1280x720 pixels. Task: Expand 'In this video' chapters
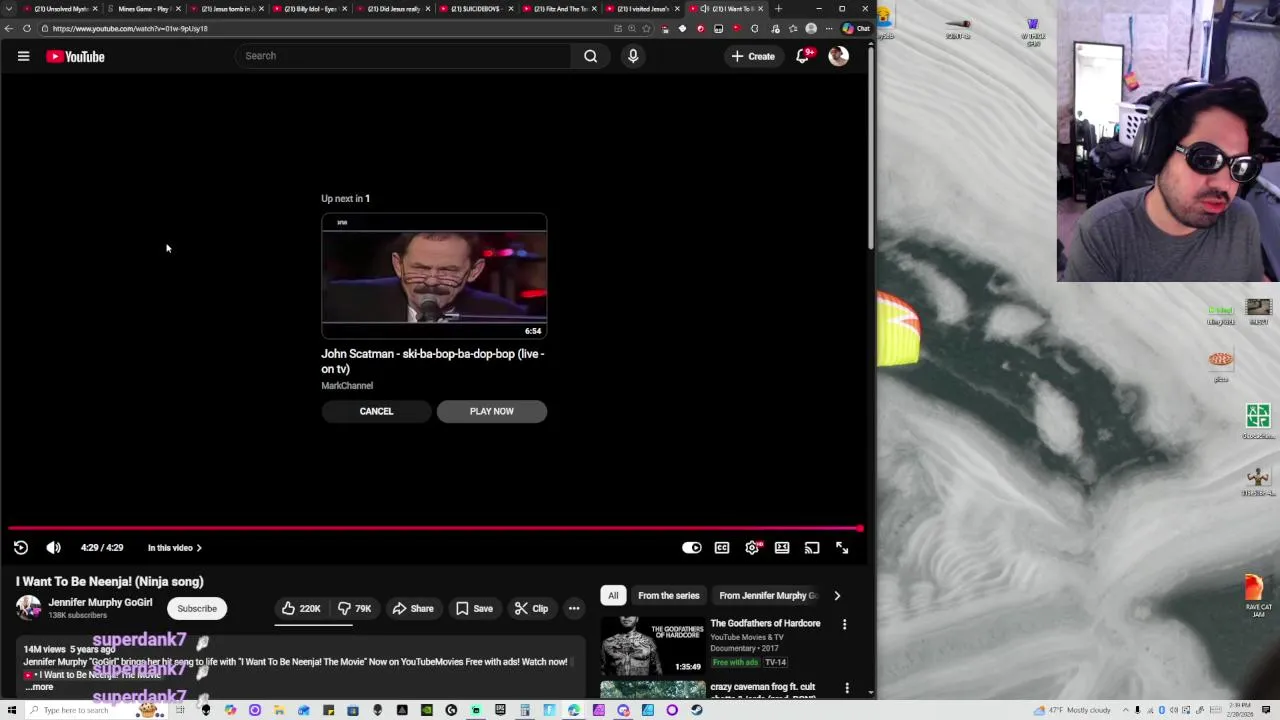pos(175,547)
